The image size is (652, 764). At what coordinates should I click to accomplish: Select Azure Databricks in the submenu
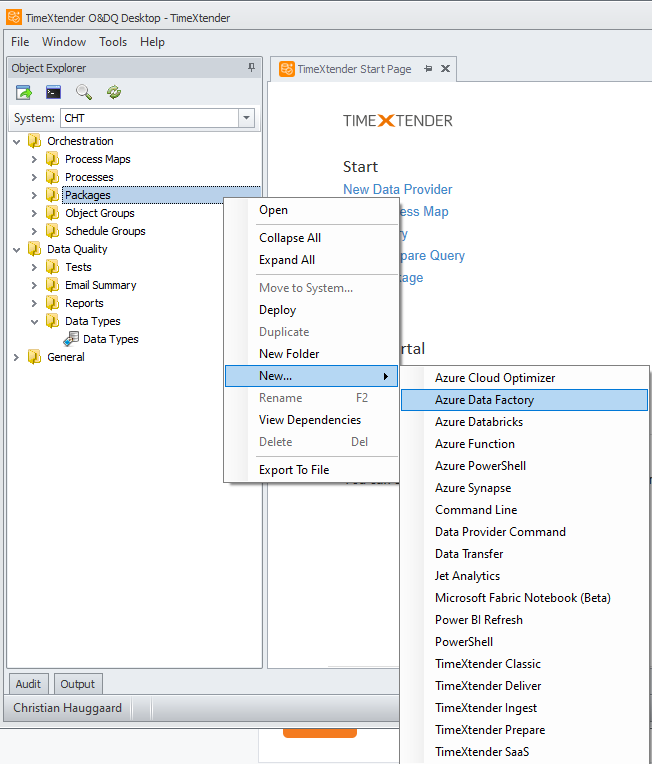[524, 422]
